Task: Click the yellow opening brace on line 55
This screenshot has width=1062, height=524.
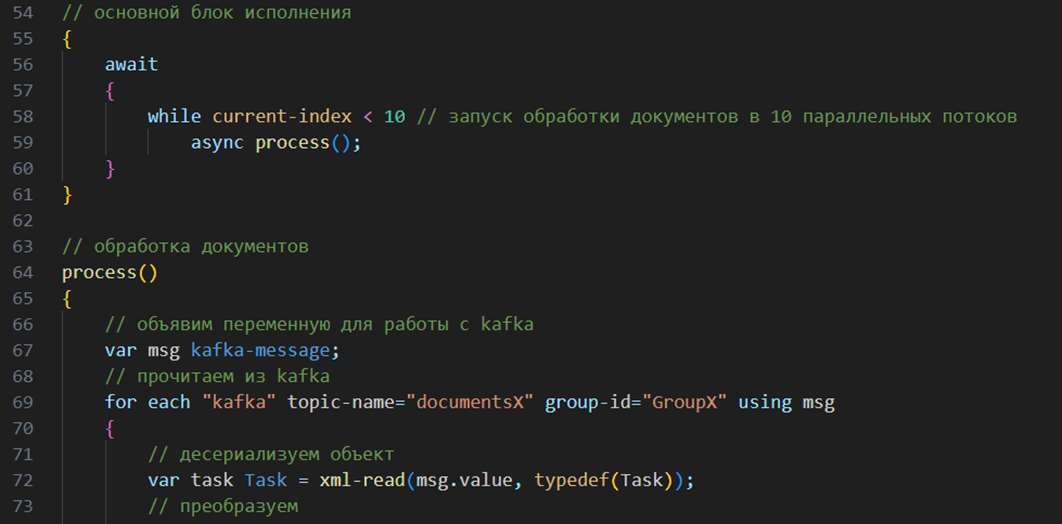Action: (x=66, y=39)
